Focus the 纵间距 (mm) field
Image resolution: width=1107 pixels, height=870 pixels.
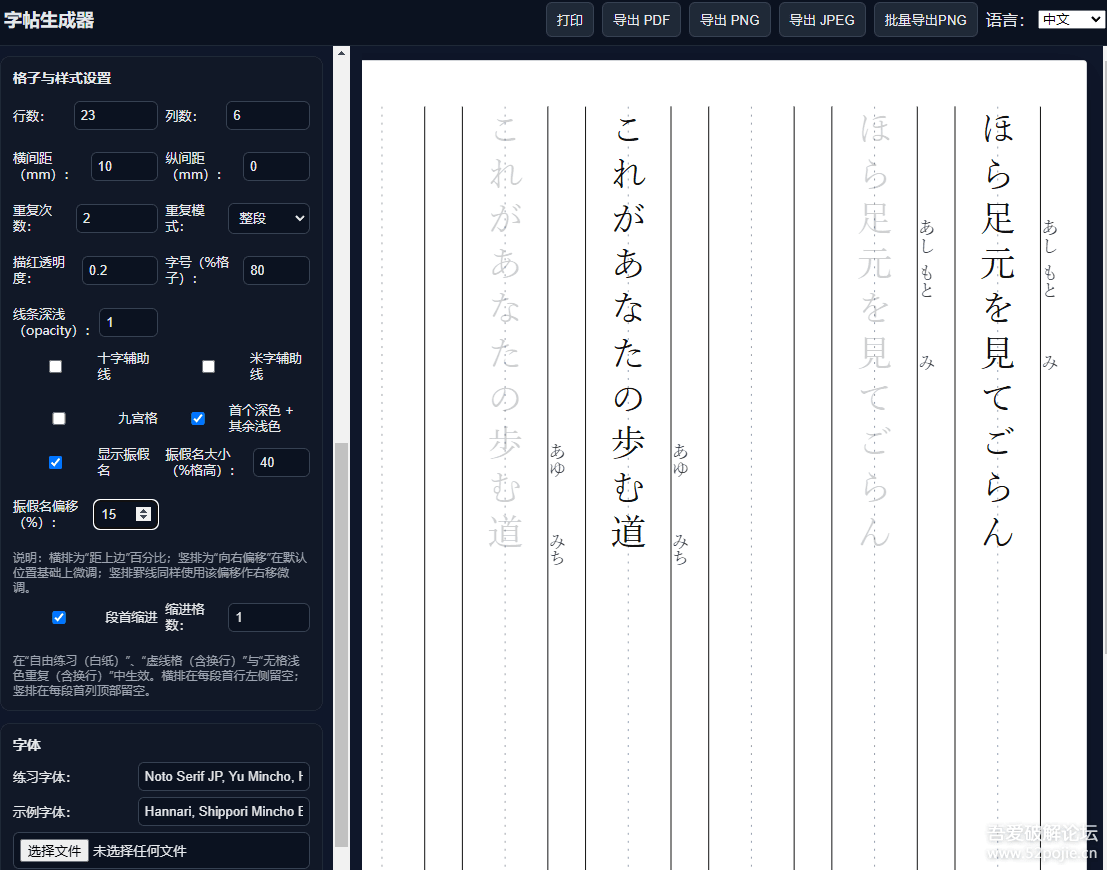click(x=276, y=166)
